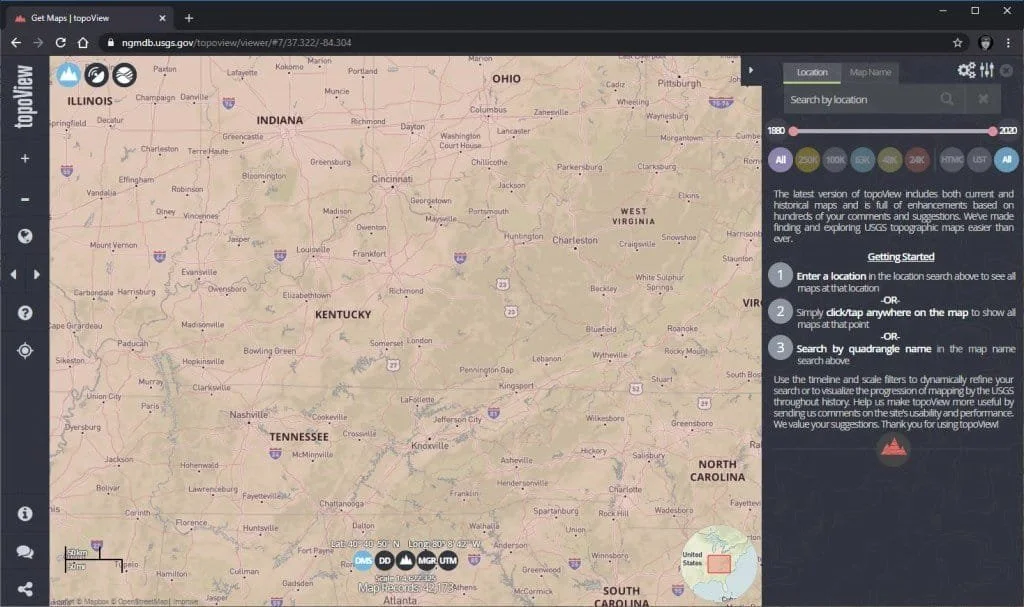
Task: Switch to the Location tab
Action: [x=812, y=73]
